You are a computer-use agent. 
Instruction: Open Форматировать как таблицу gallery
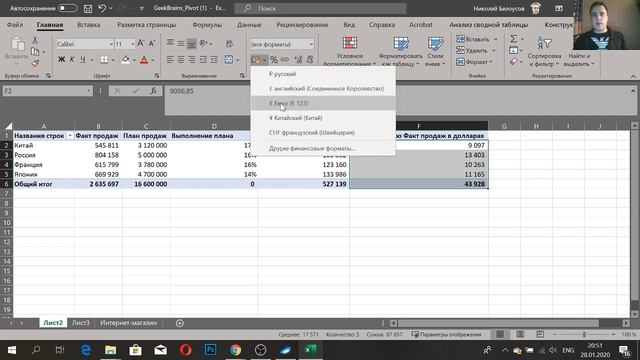(400, 51)
